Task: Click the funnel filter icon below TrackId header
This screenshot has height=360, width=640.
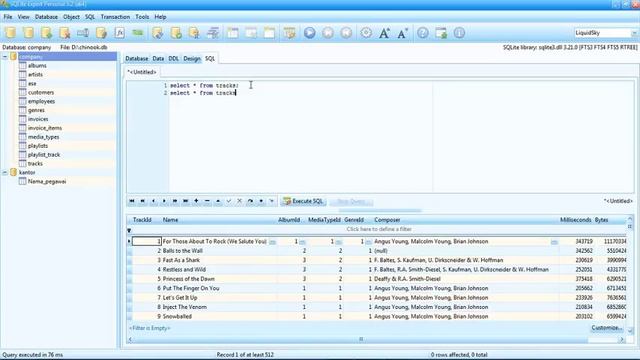Action: click(x=129, y=231)
